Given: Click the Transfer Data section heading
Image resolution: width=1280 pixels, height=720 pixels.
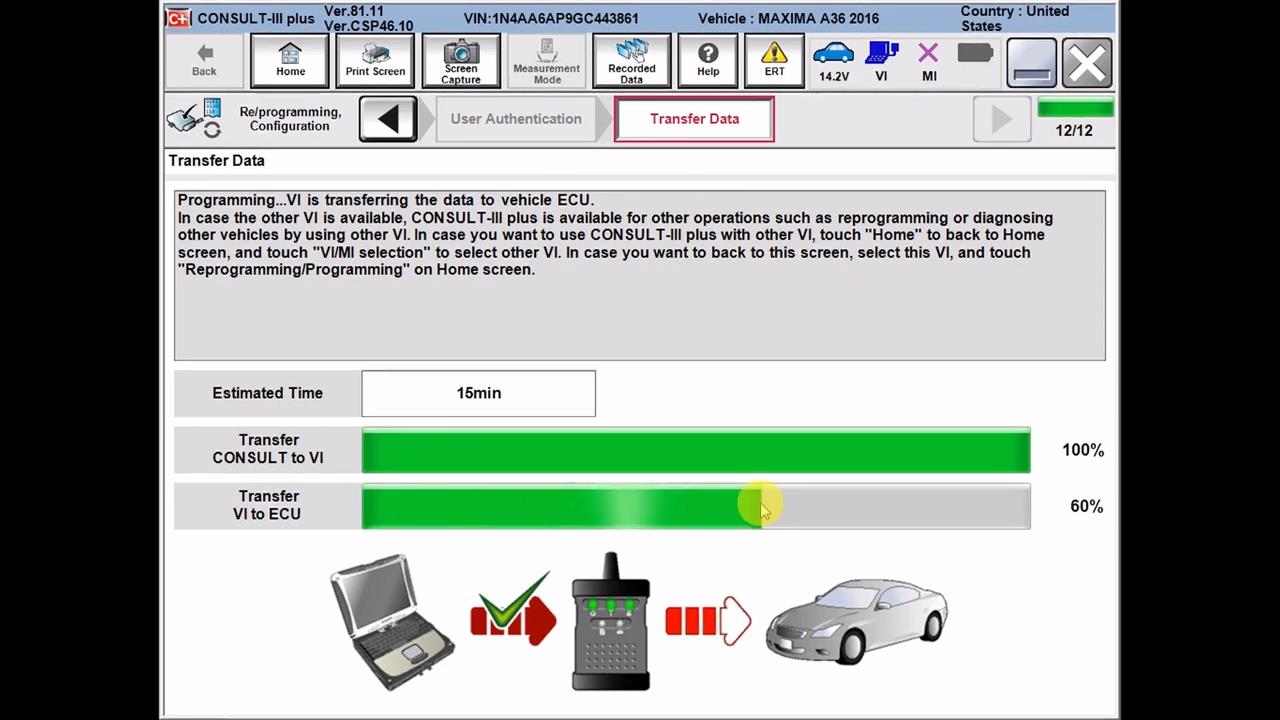Looking at the screenshot, I should click(217, 160).
